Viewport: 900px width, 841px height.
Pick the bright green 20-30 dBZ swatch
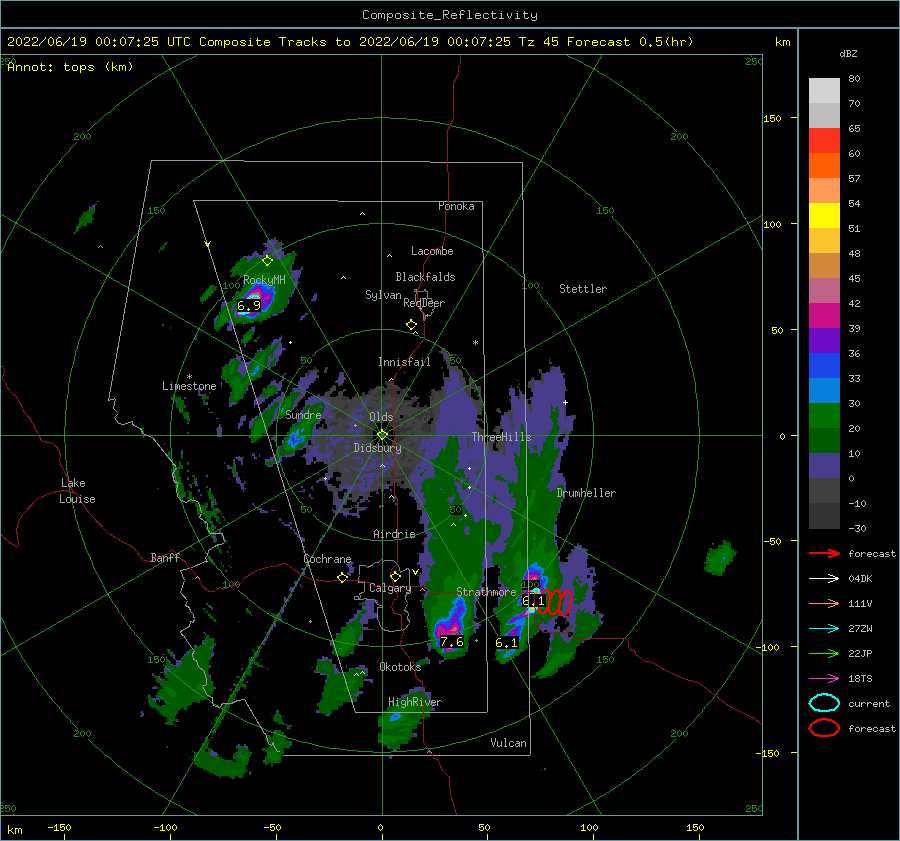(824, 416)
